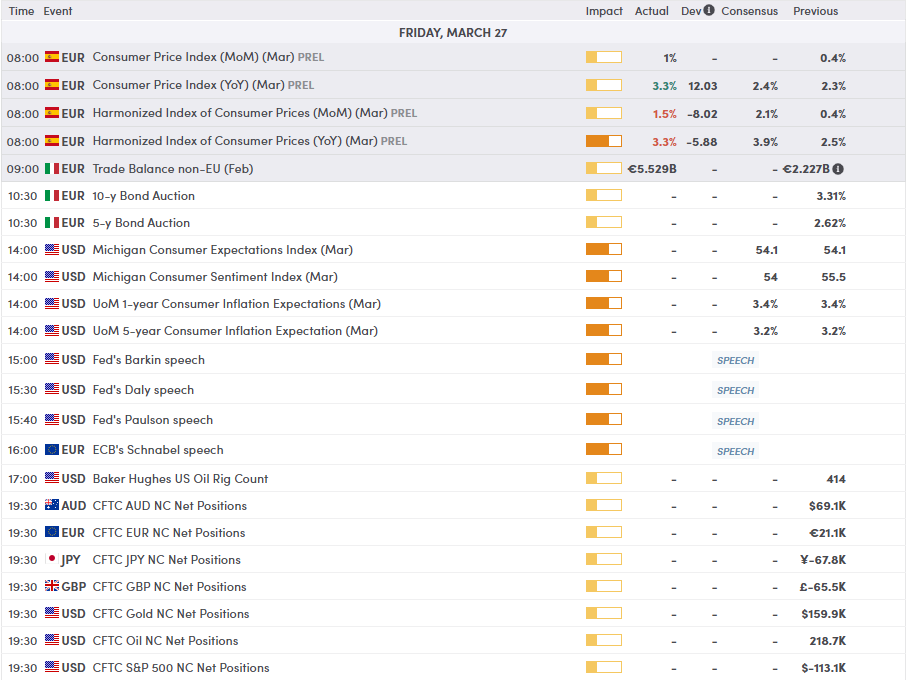Open CFTC Gold NC Net Positions event
Screen dimensions: 906x680
[x=171, y=614]
